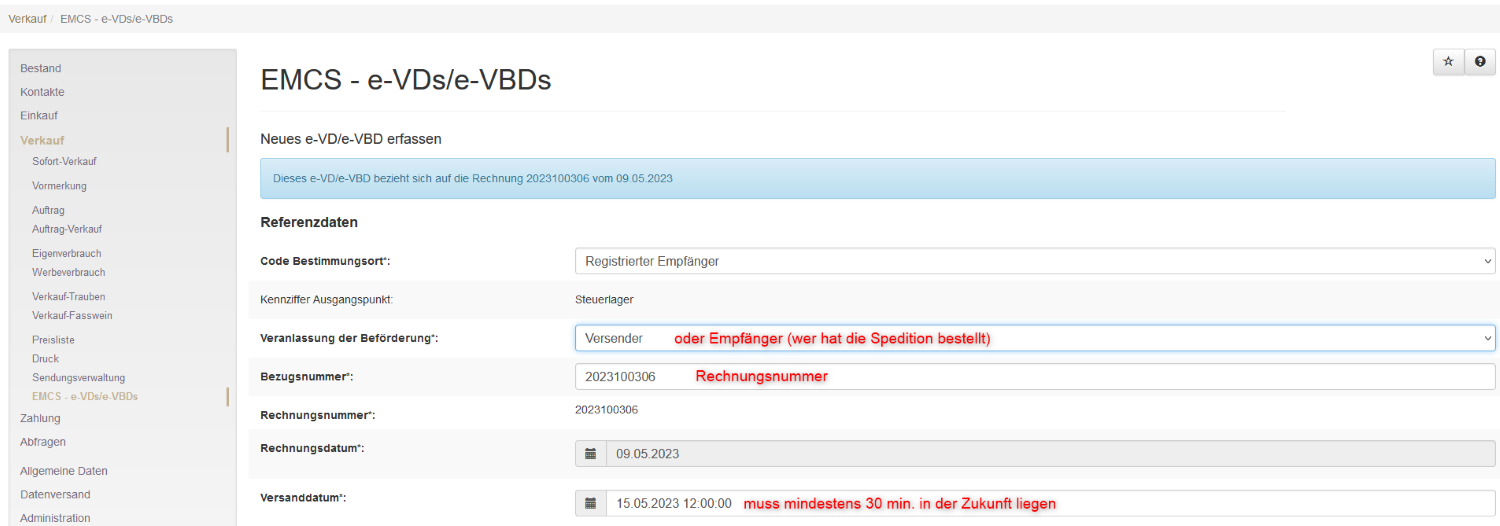Go to Vormerkung in the sidebar
Viewport: 1500px width, 526px height.
click(59, 186)
